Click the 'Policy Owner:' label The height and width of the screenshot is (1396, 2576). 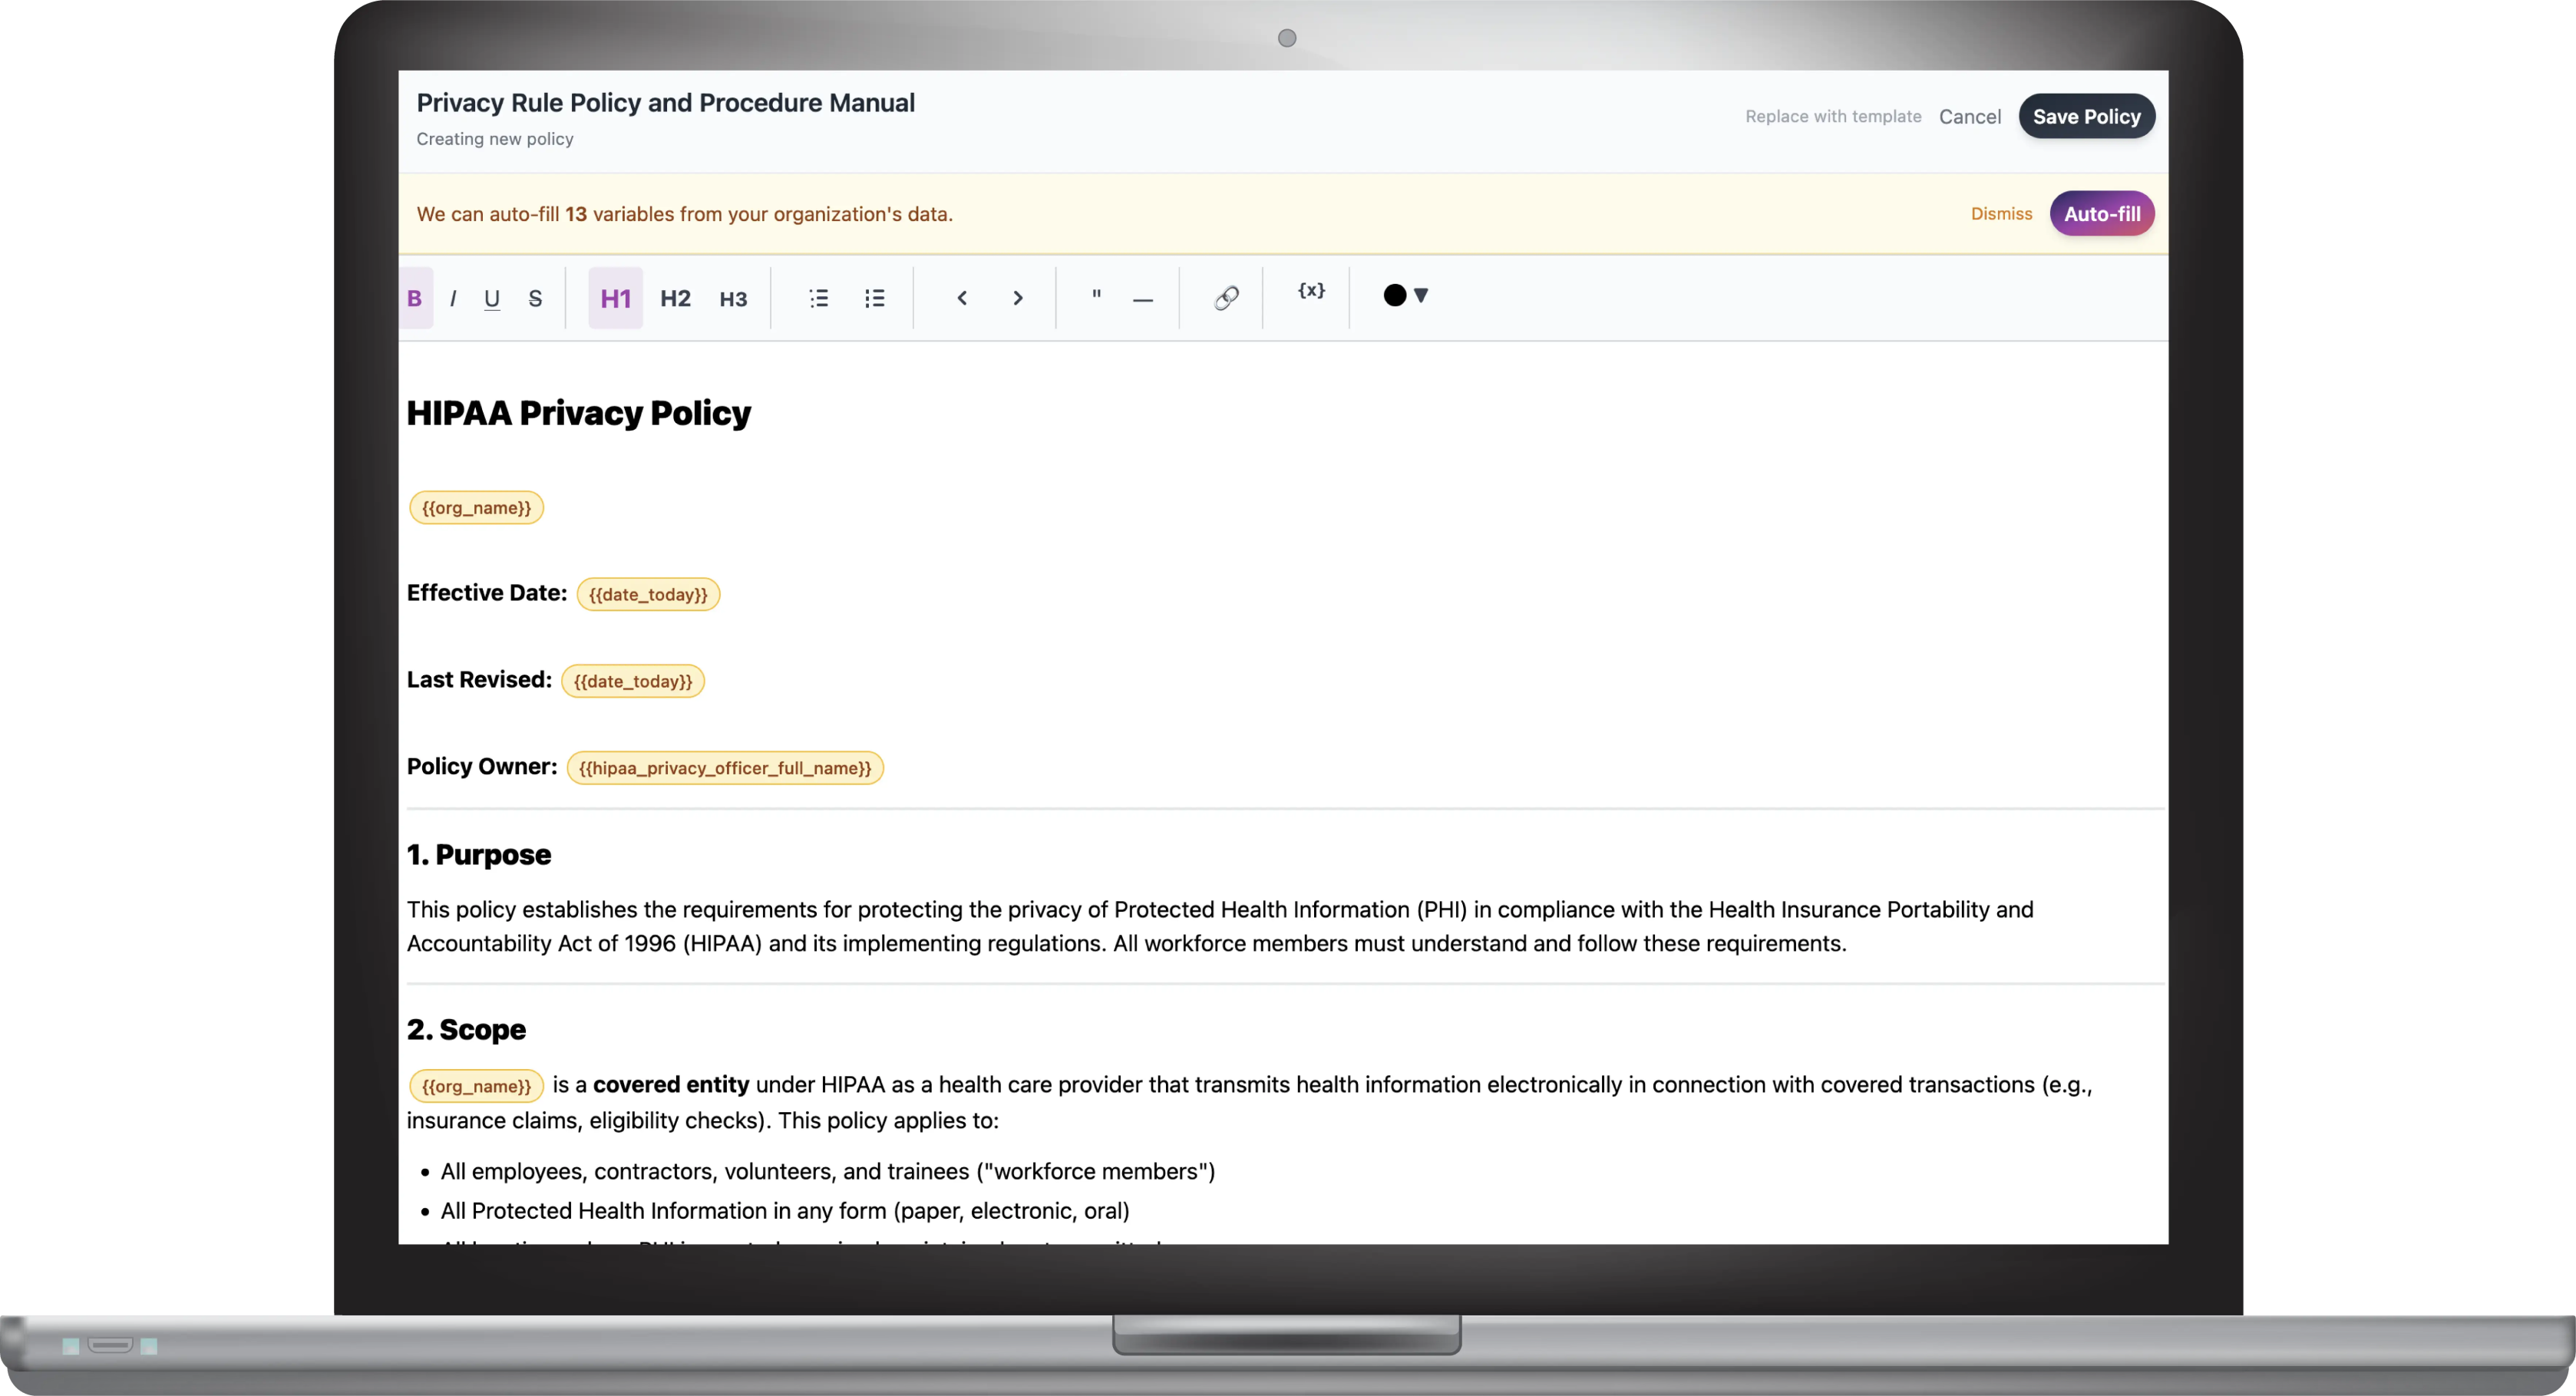click(482, 766)
